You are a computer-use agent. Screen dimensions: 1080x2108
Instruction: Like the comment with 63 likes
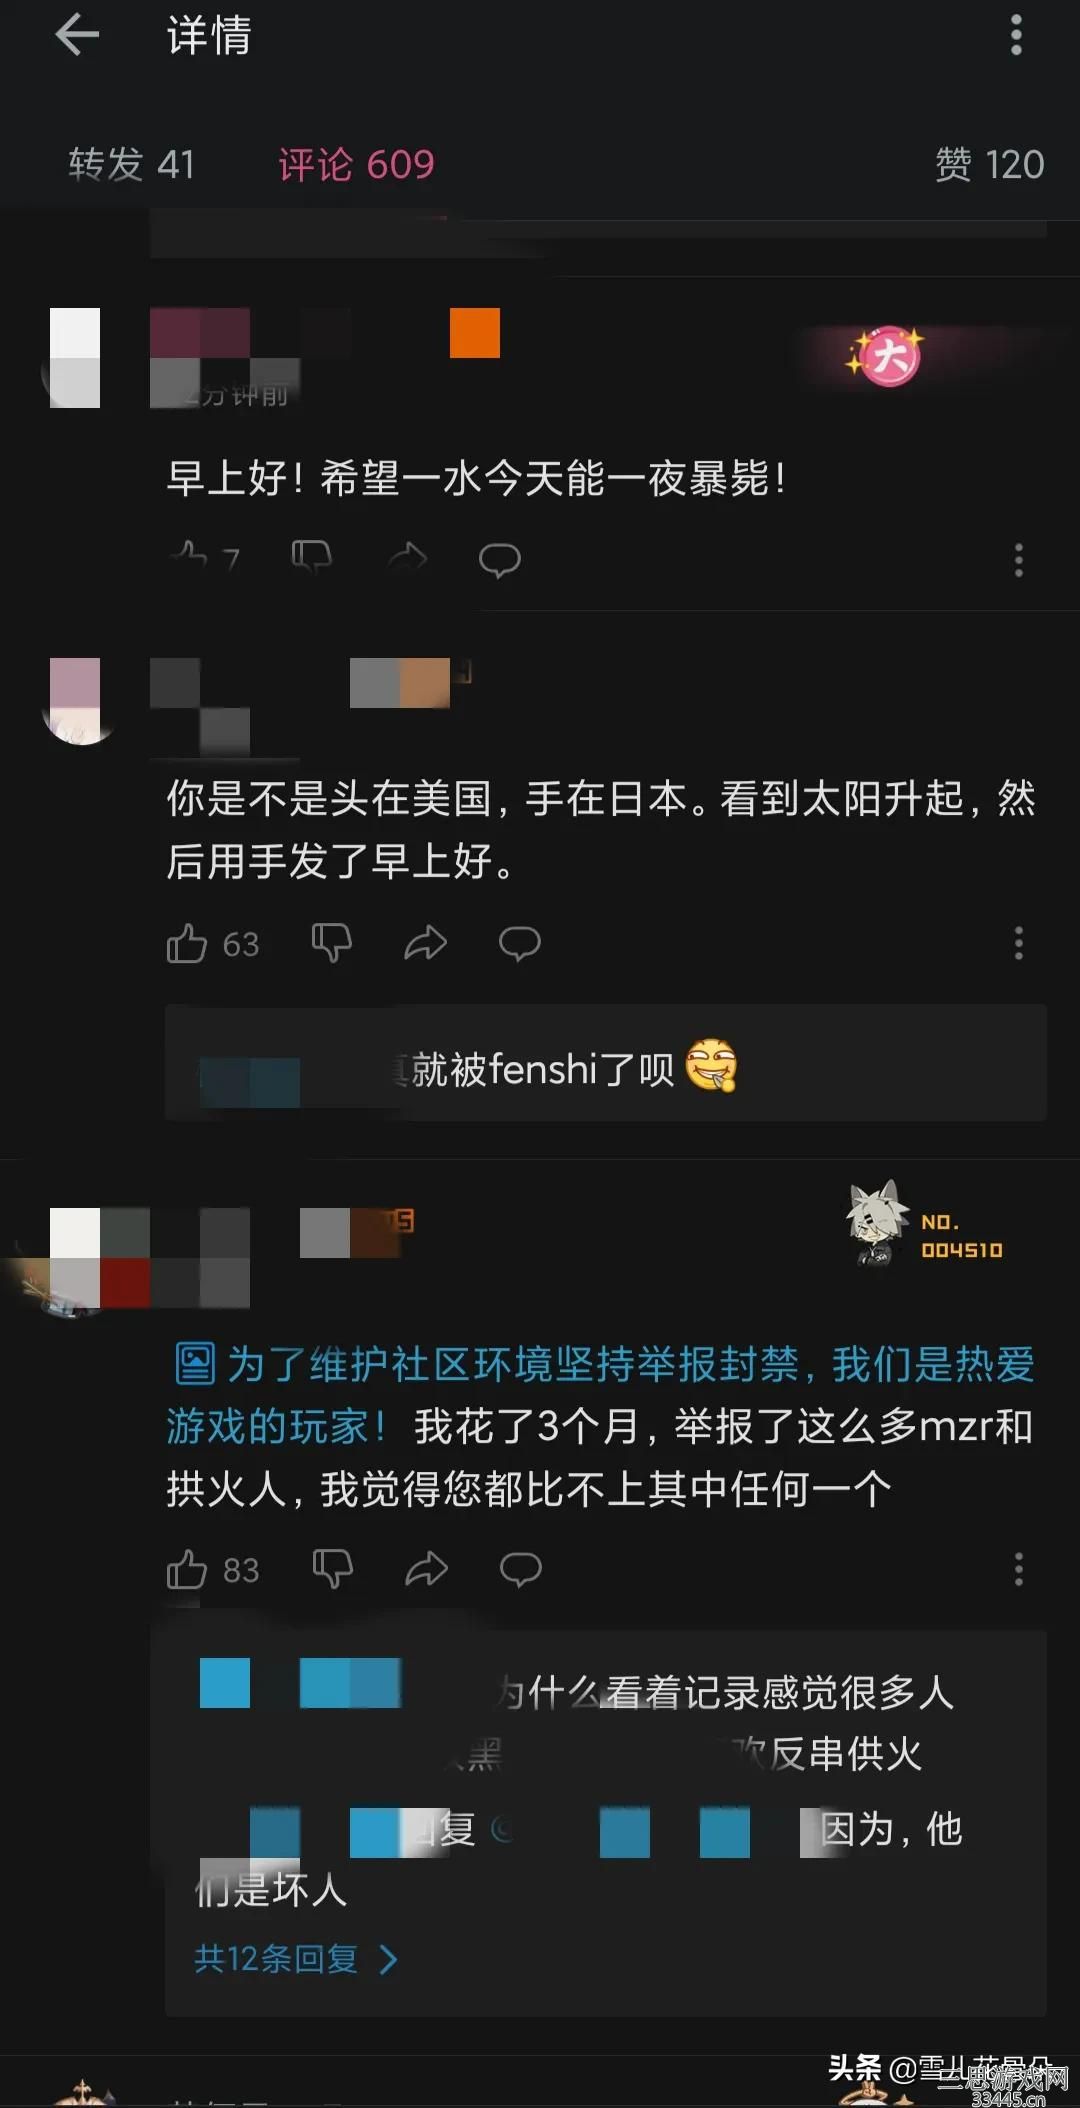point(187,943)
